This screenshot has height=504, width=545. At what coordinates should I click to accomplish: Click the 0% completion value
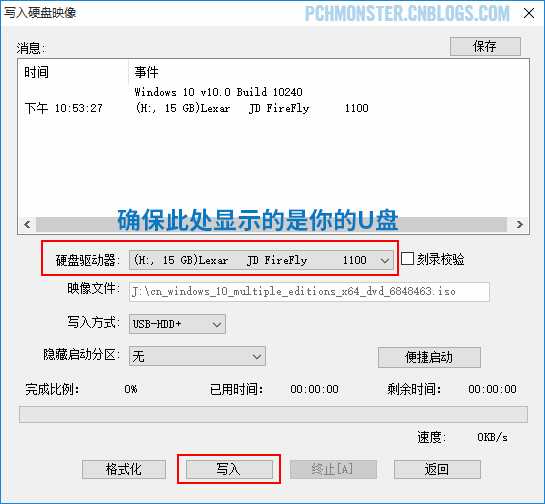click(x=131, y=389)
